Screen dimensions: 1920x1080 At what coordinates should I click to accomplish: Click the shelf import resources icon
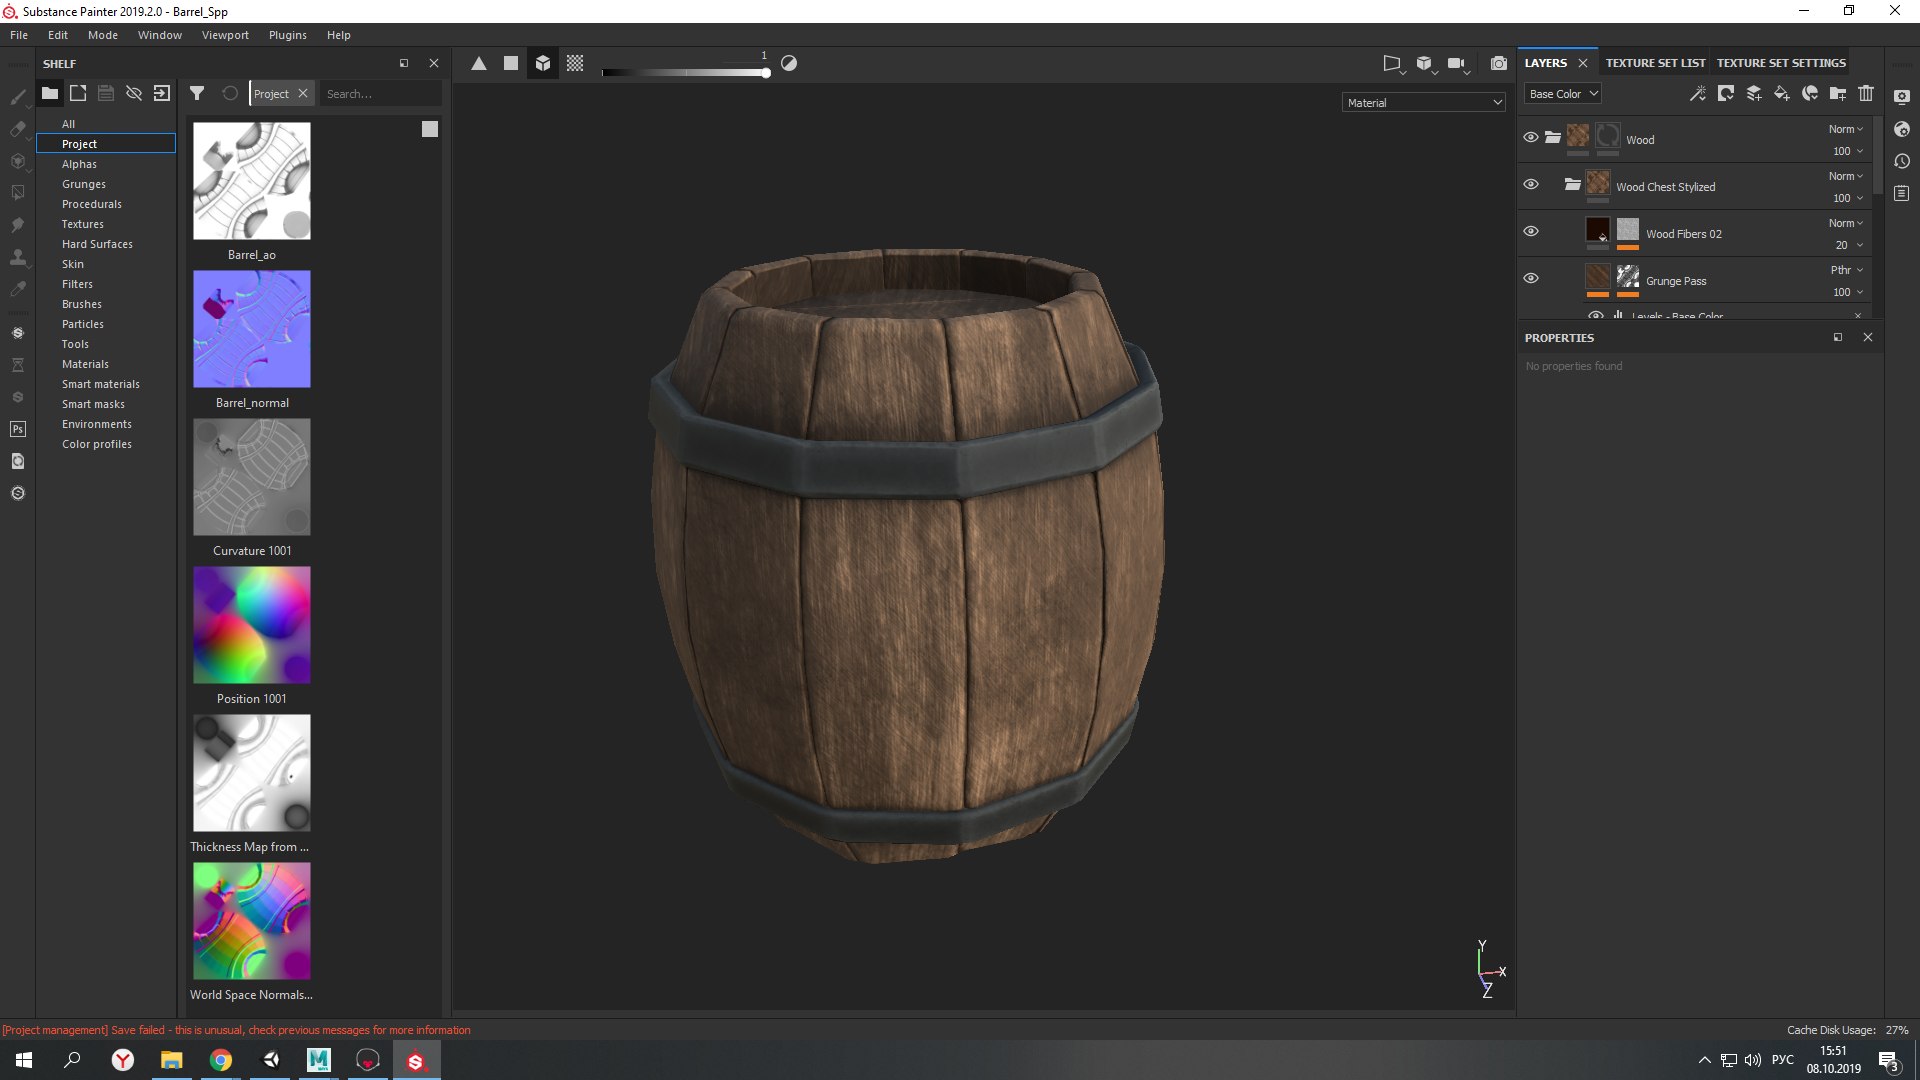(x=162, y=93)
